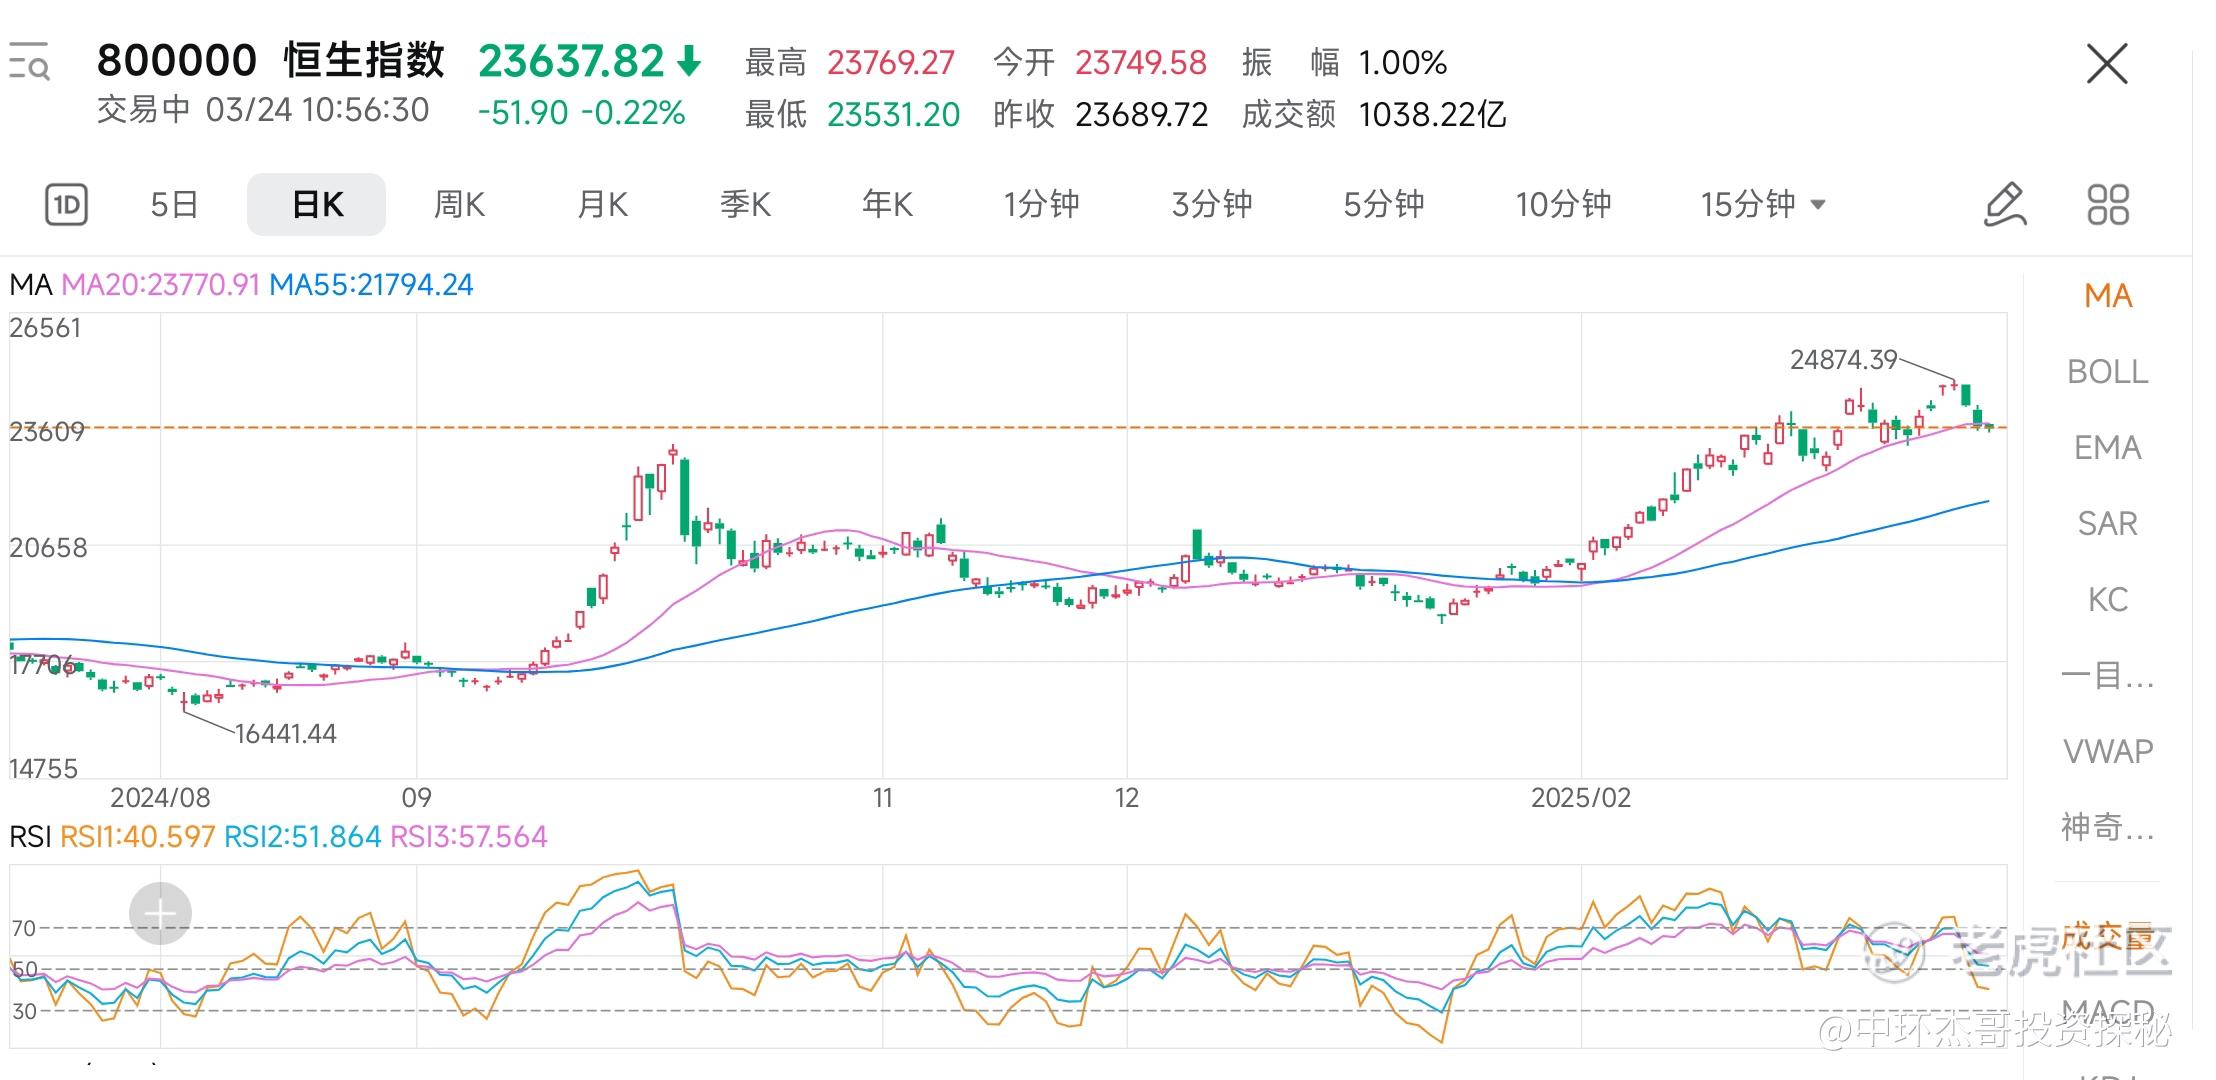Select the 月K monthly tab

coord(602,205)
